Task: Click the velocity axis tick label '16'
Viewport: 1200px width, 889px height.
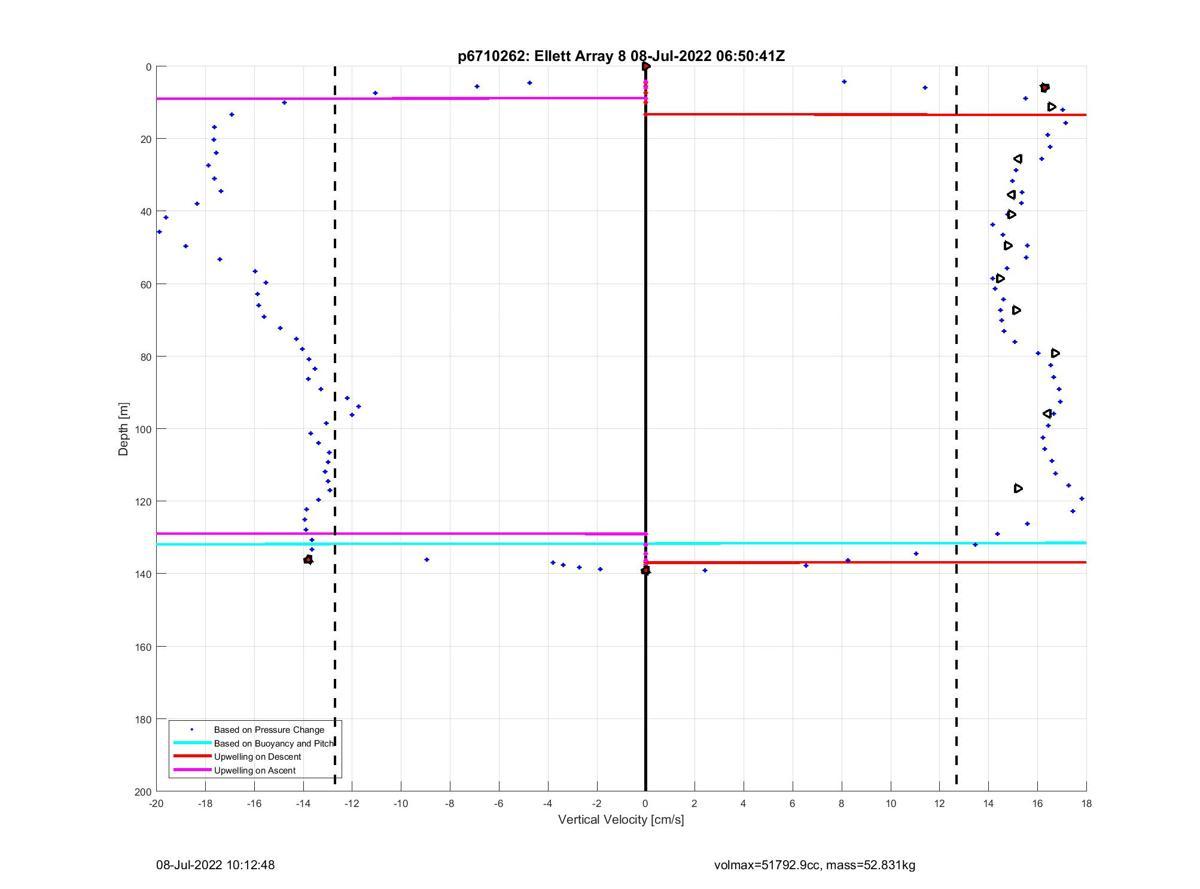Action: tap(1038, 803)
